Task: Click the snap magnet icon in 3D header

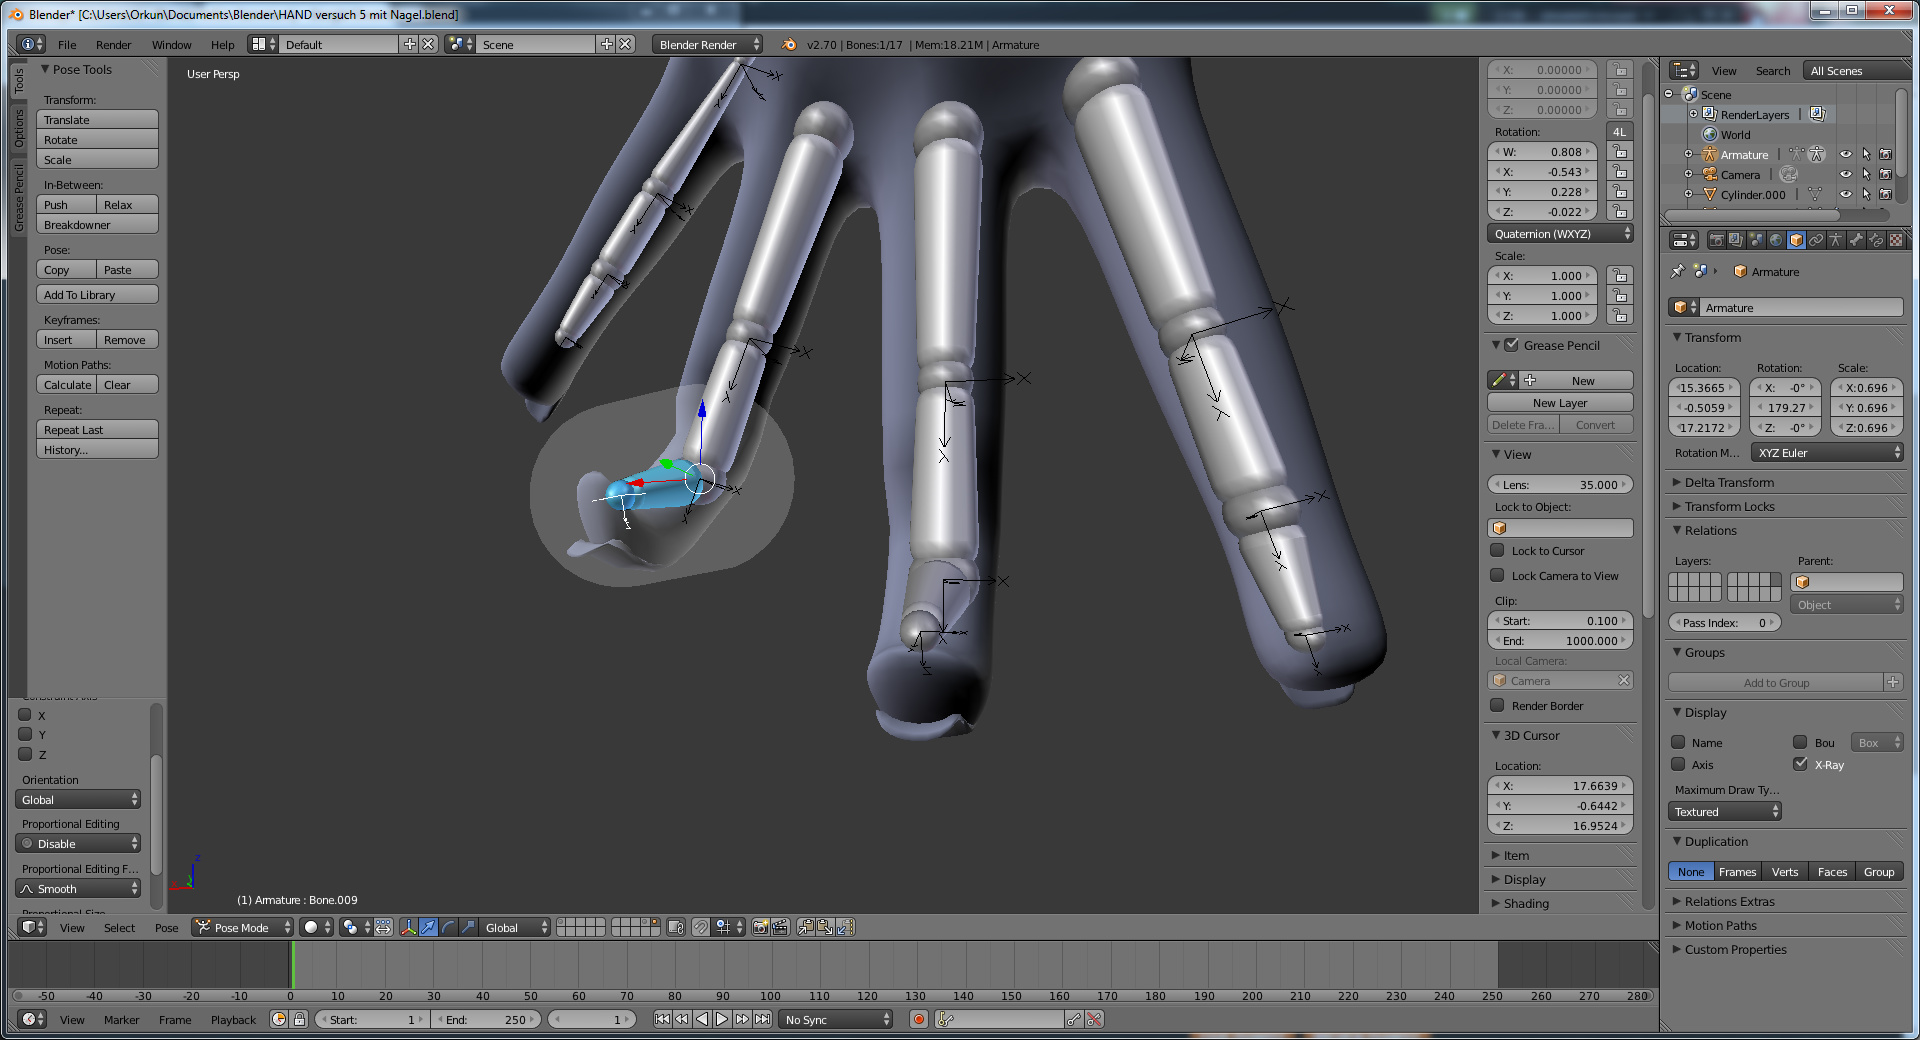Action: coord(700,928)
